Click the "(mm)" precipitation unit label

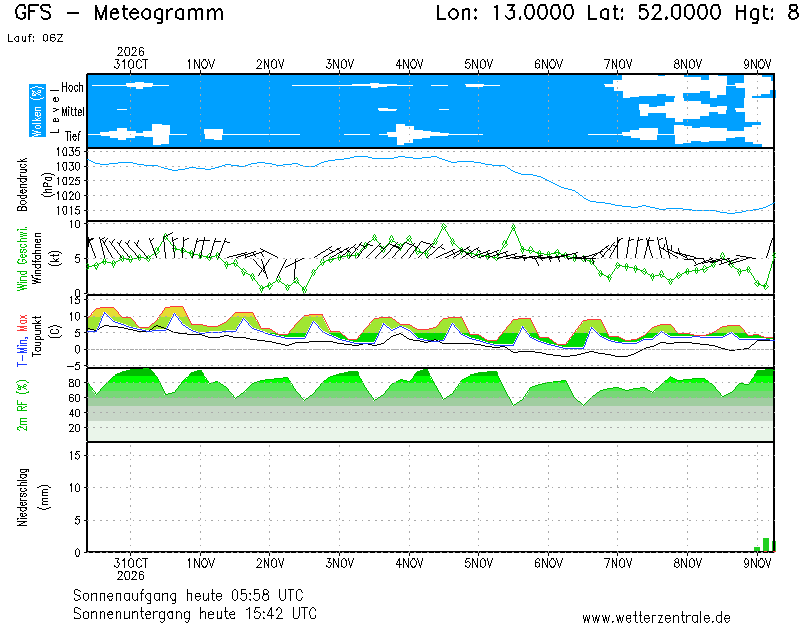coord(46,497)
